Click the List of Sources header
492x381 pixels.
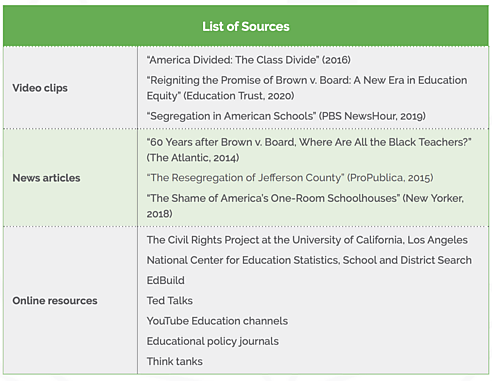click(246, 27)
